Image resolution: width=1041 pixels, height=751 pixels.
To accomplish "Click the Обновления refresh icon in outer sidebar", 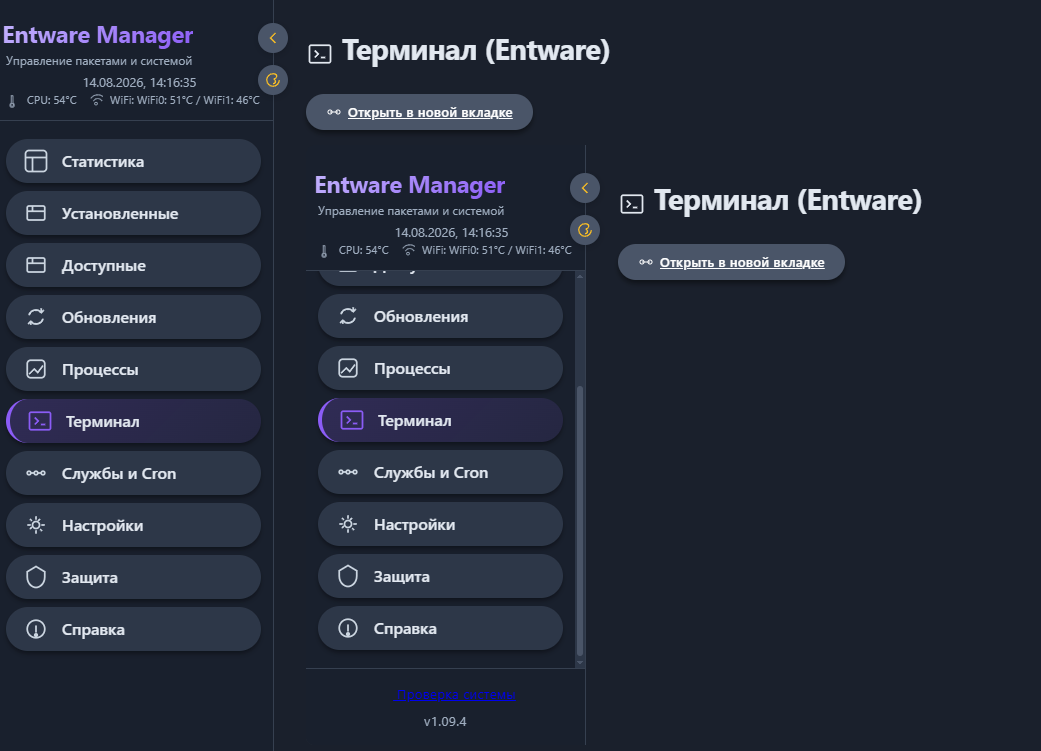I will click(x=36, y=317).
